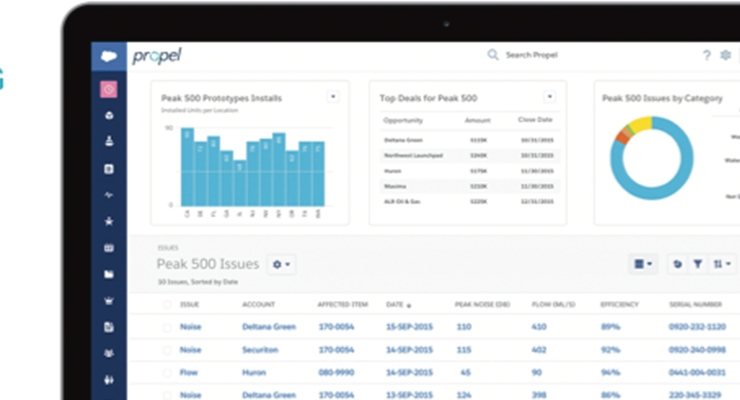Image resolution: width=740 pixels, height=400 pixels.
Task: Open the Huron account link in issues table
Action: (254, 372)
